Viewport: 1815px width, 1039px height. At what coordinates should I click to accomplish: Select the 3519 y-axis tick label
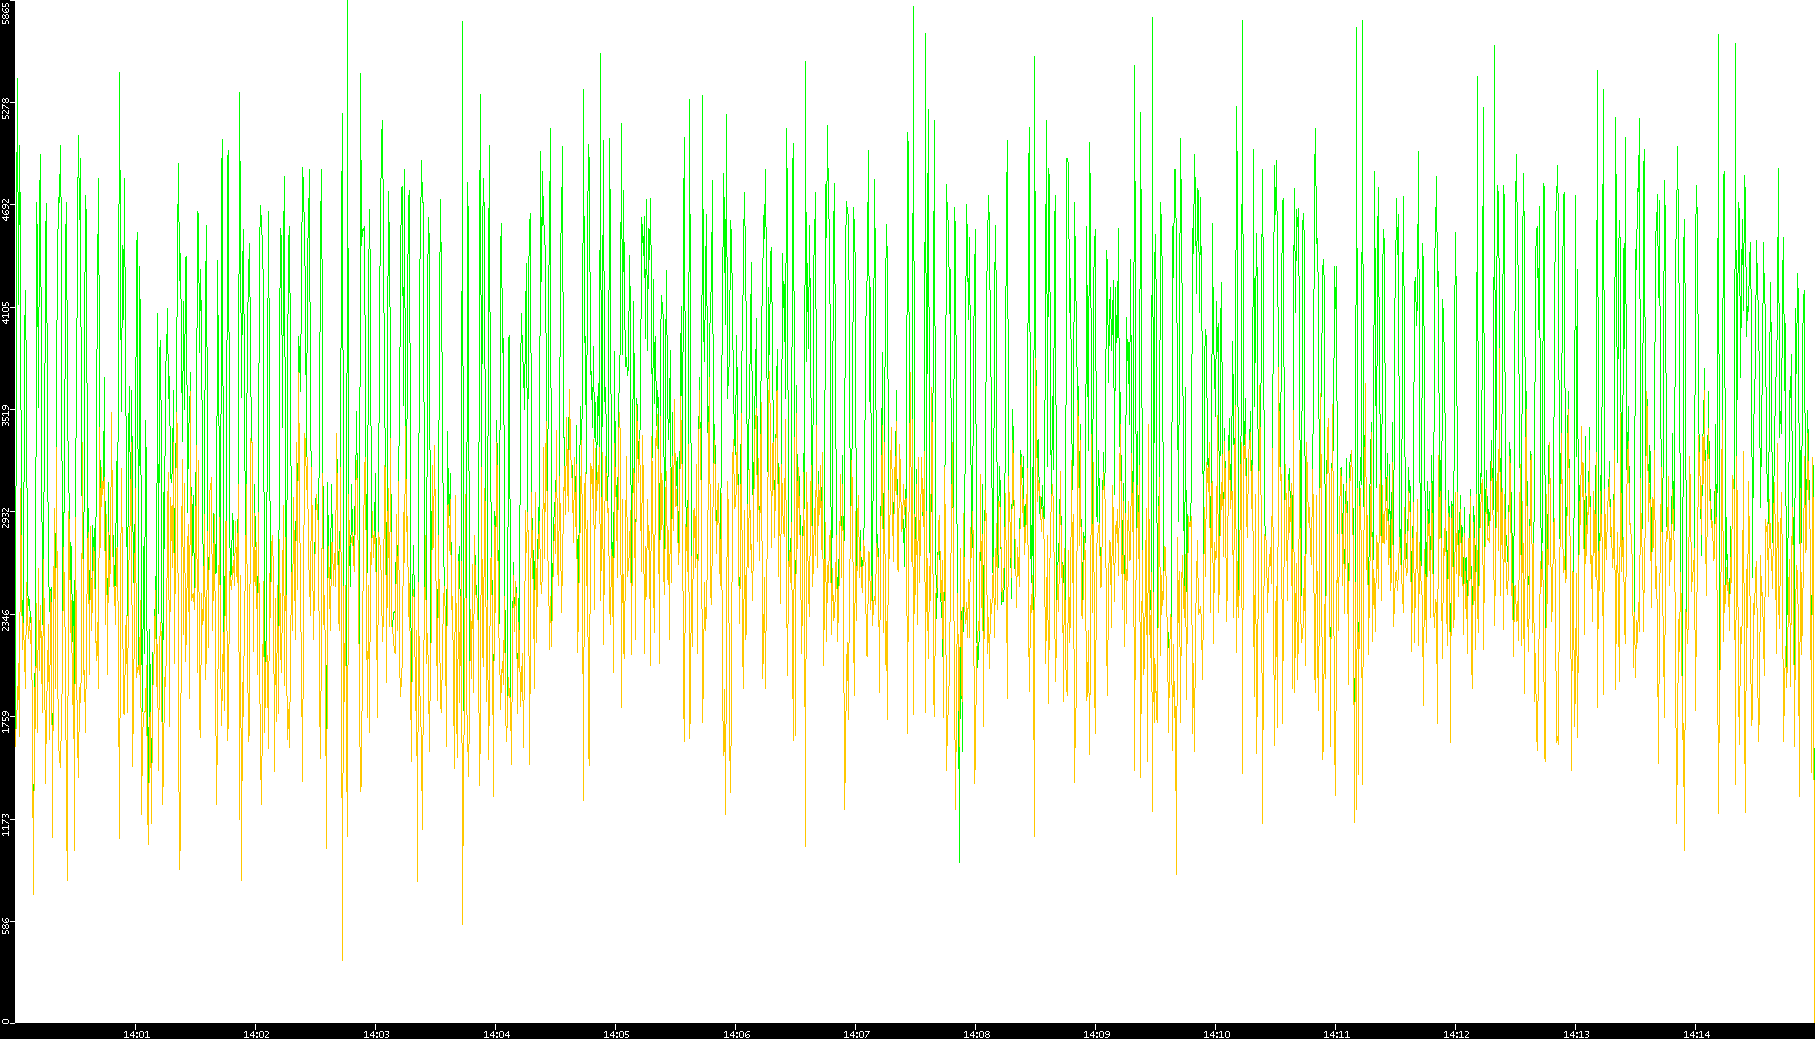6,414
